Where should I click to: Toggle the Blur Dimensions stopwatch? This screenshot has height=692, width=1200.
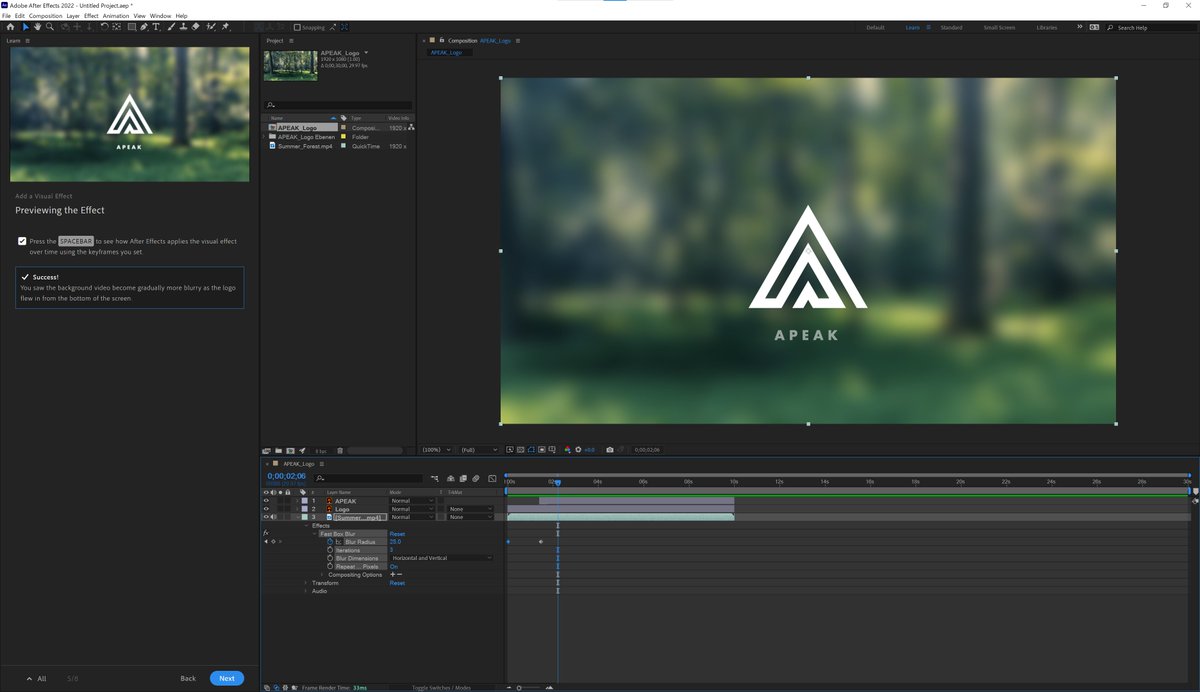(330, 558)
